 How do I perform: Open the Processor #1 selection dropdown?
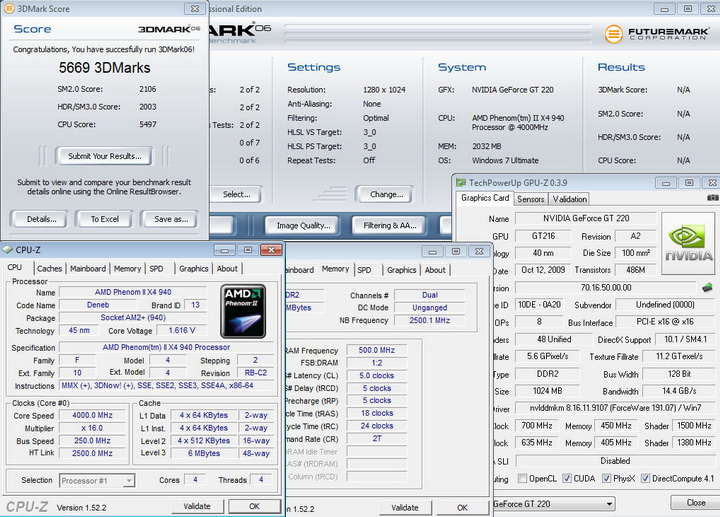coord(97,481)
